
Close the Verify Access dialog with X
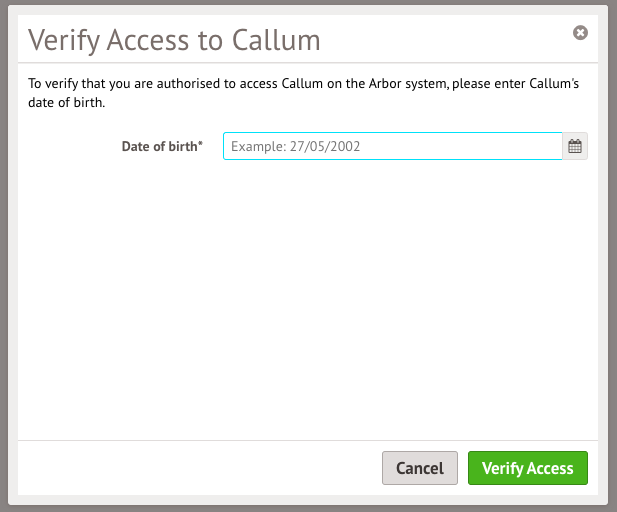click(x=580, y=33)
